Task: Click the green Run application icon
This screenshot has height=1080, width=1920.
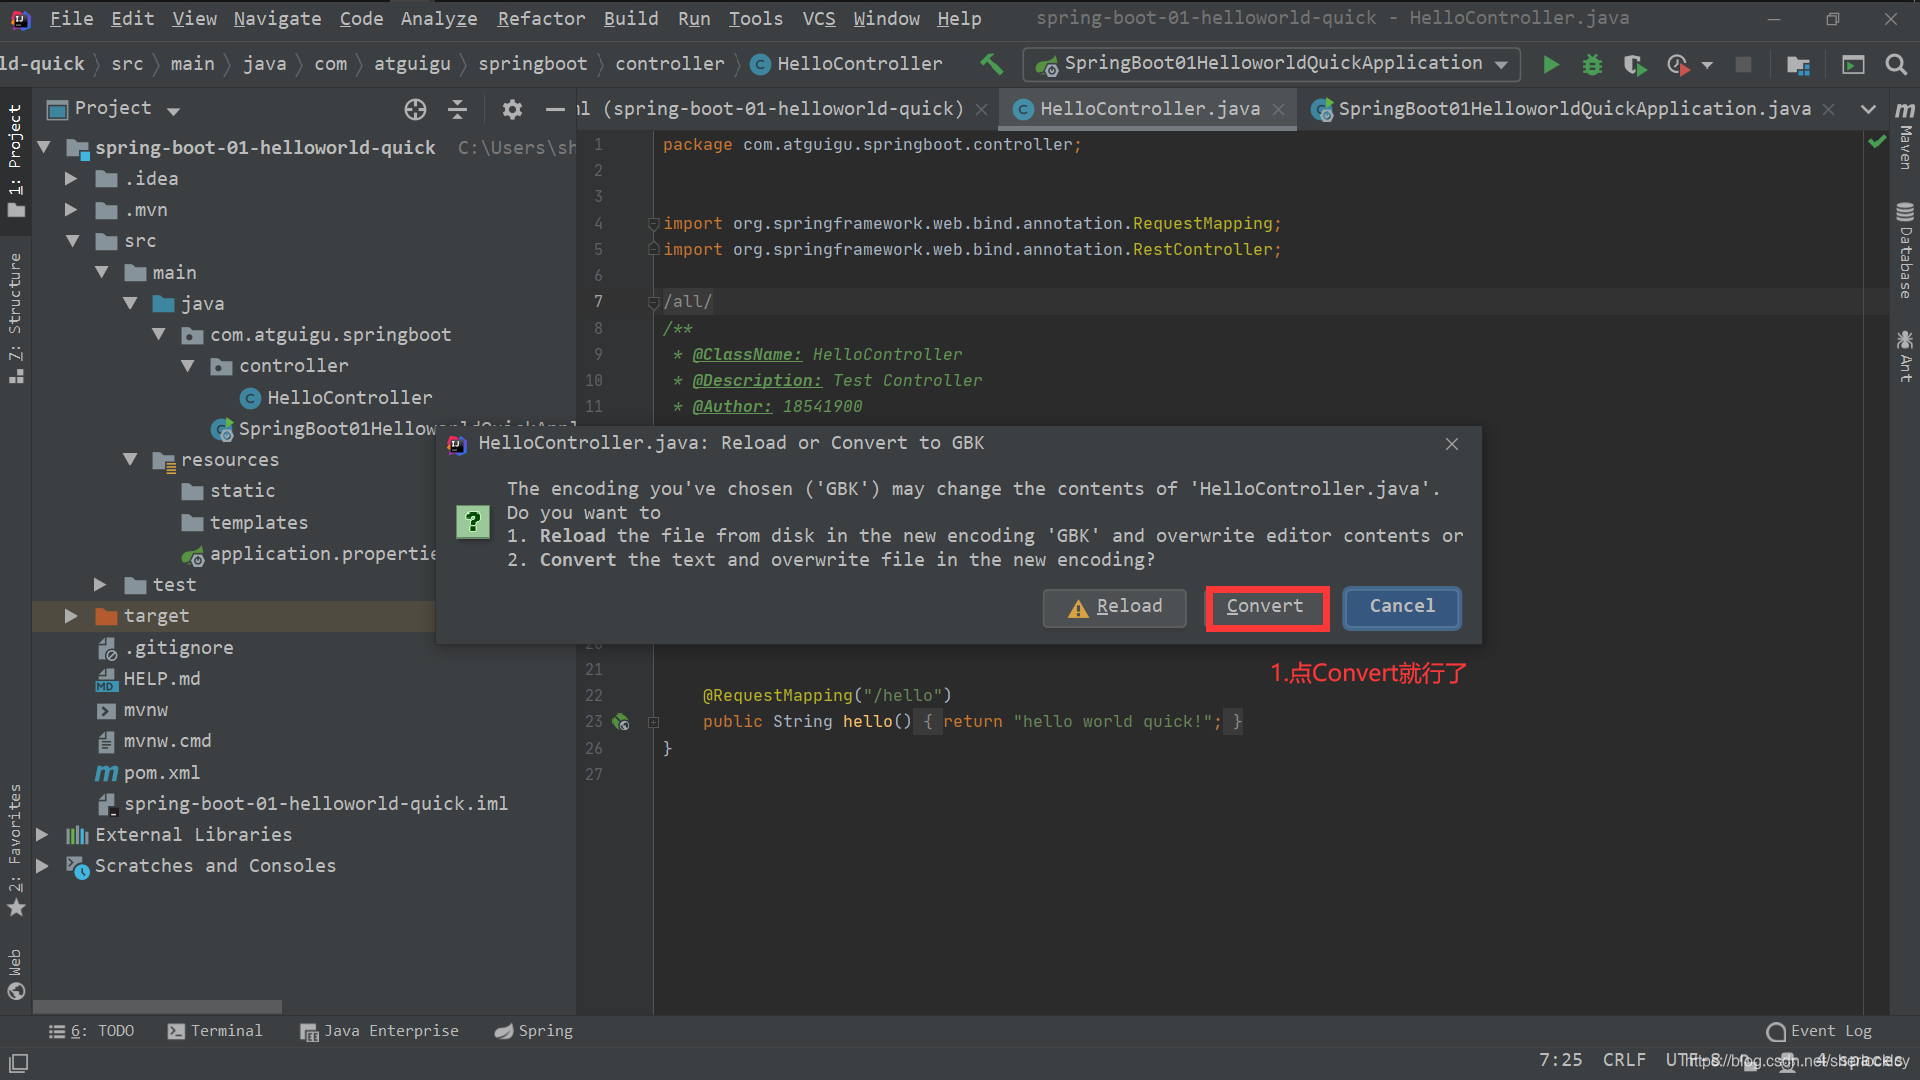Action: pyautogui.click(x=1550, y=65)
